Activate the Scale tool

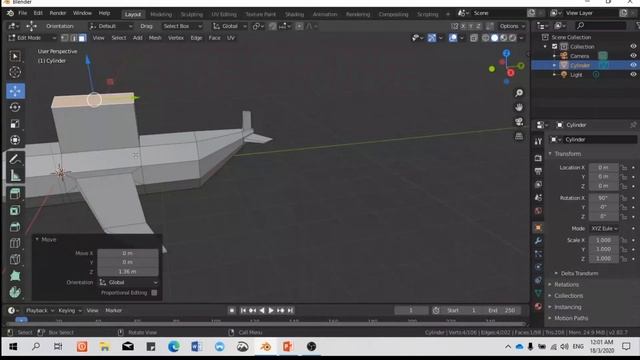point(15,123)
